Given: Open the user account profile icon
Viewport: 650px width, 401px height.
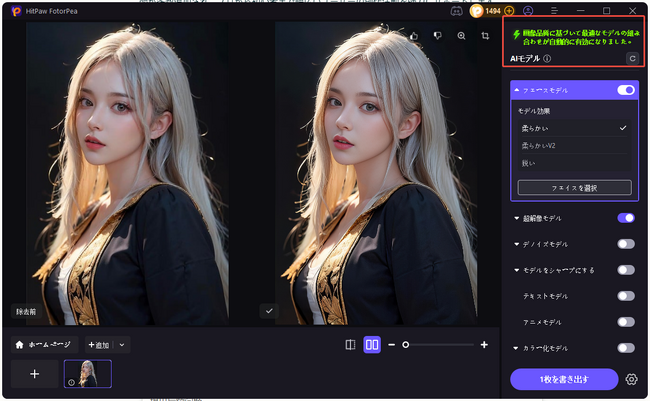Looking at the screenshot, I should [528, 10].
